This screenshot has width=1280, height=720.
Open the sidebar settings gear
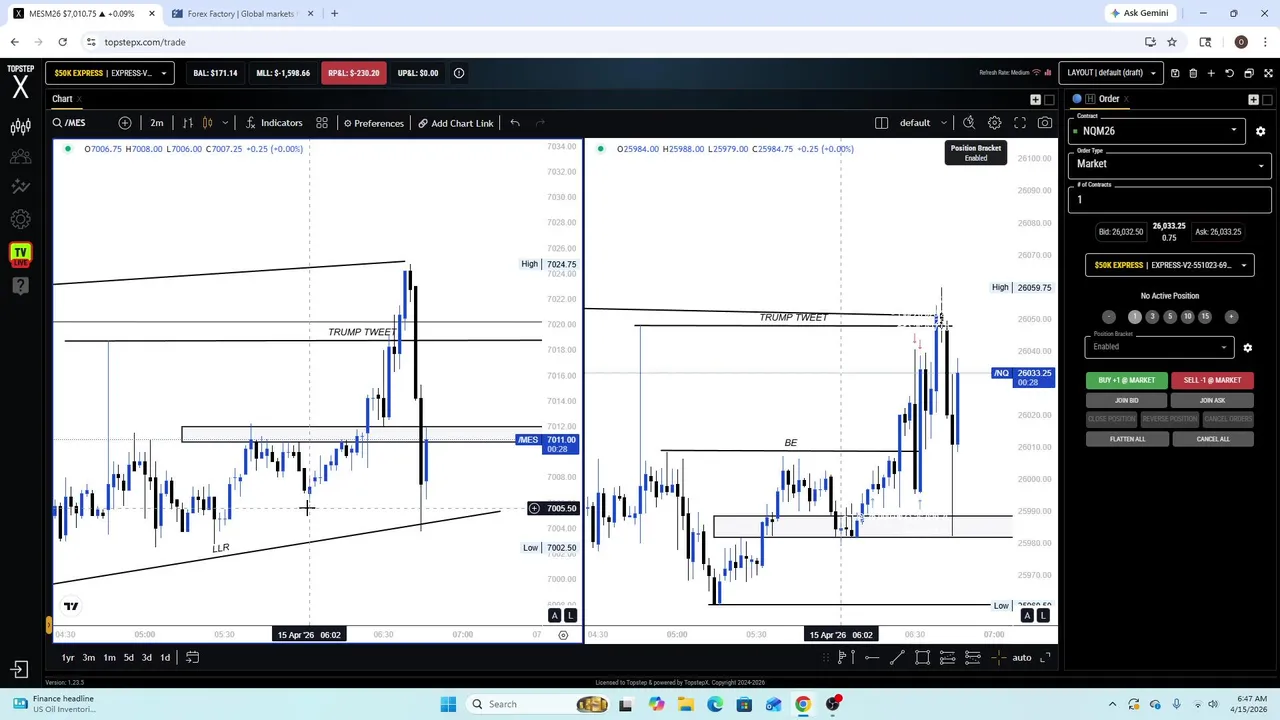[20, 219]
